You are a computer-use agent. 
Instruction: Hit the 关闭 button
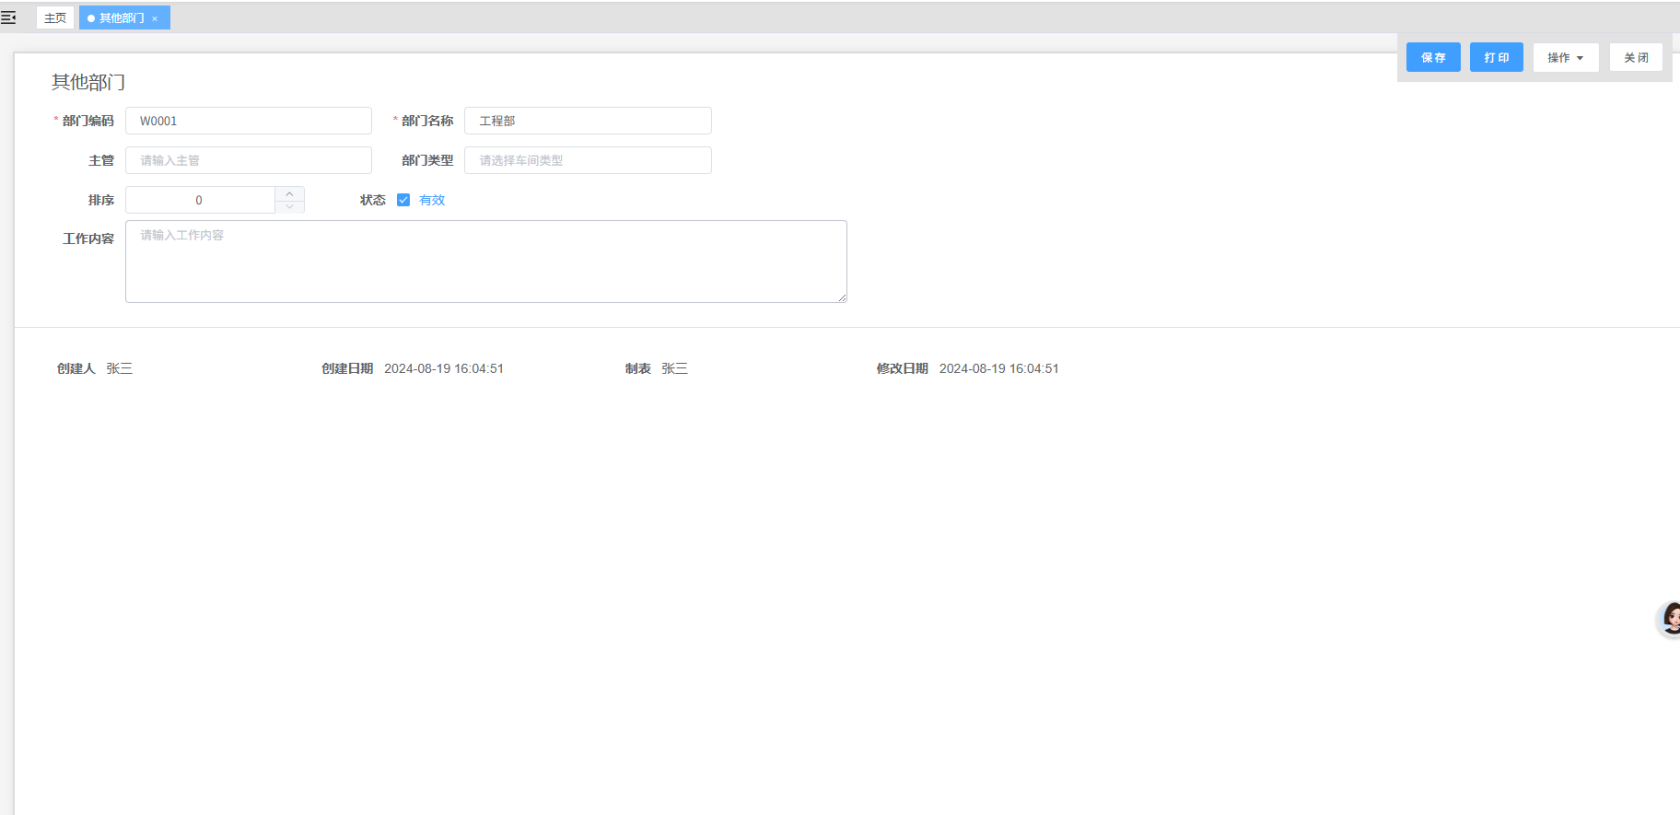click(1635, 58)
